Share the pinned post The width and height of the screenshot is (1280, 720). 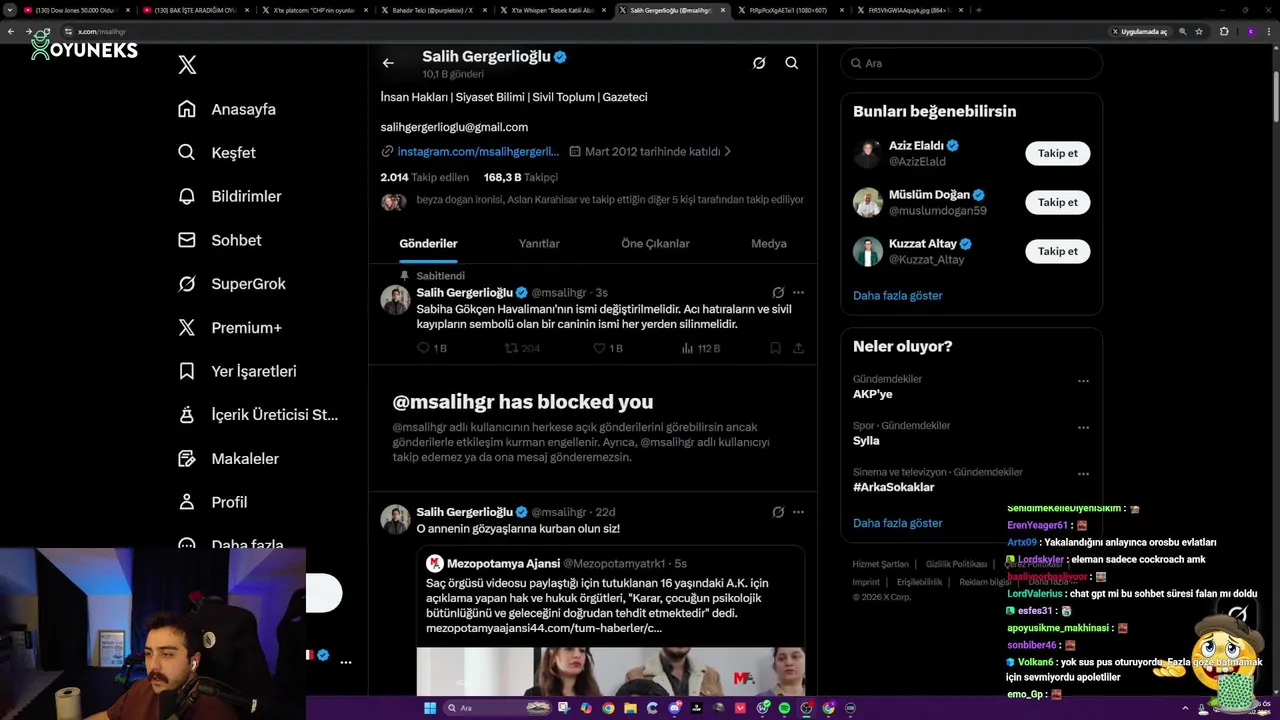point(798,348)
